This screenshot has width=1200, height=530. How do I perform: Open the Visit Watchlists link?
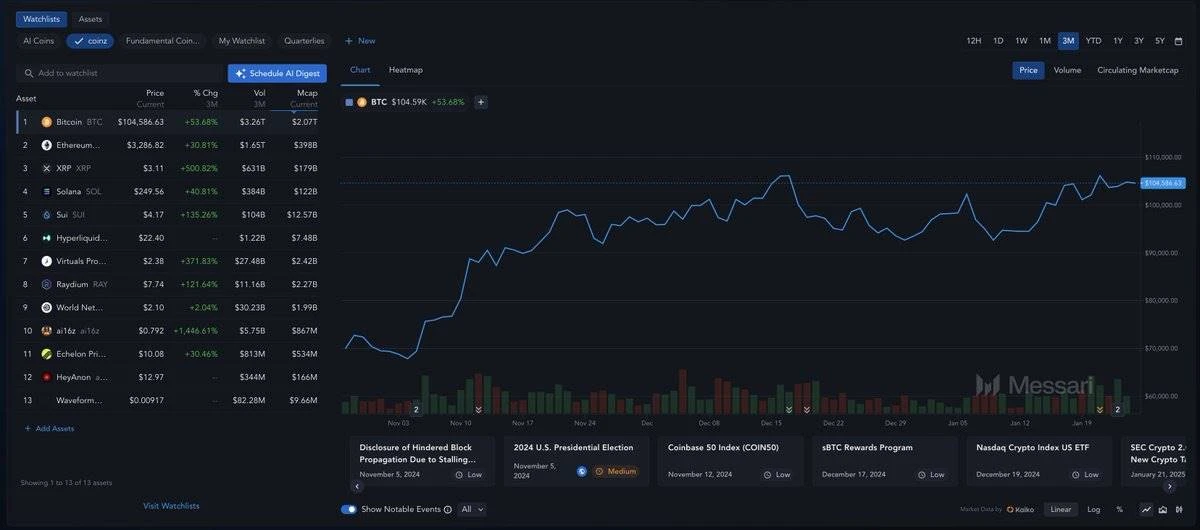pyautogui.click(x=171, y=506)
